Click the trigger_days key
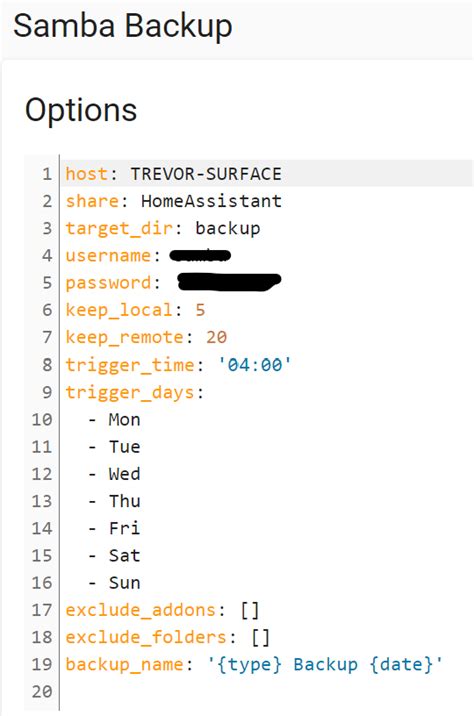 tap(130, 393)
